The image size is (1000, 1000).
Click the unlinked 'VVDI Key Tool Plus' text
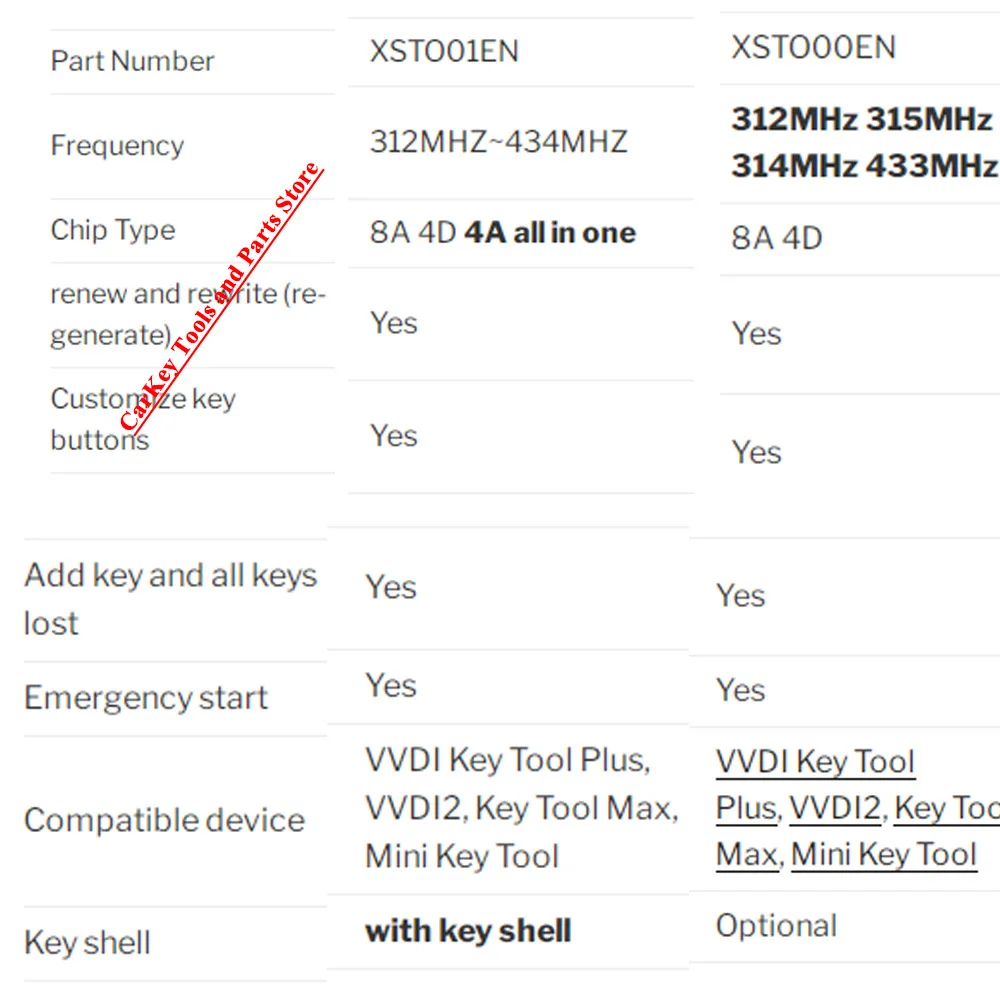click(x=508, y=760)
